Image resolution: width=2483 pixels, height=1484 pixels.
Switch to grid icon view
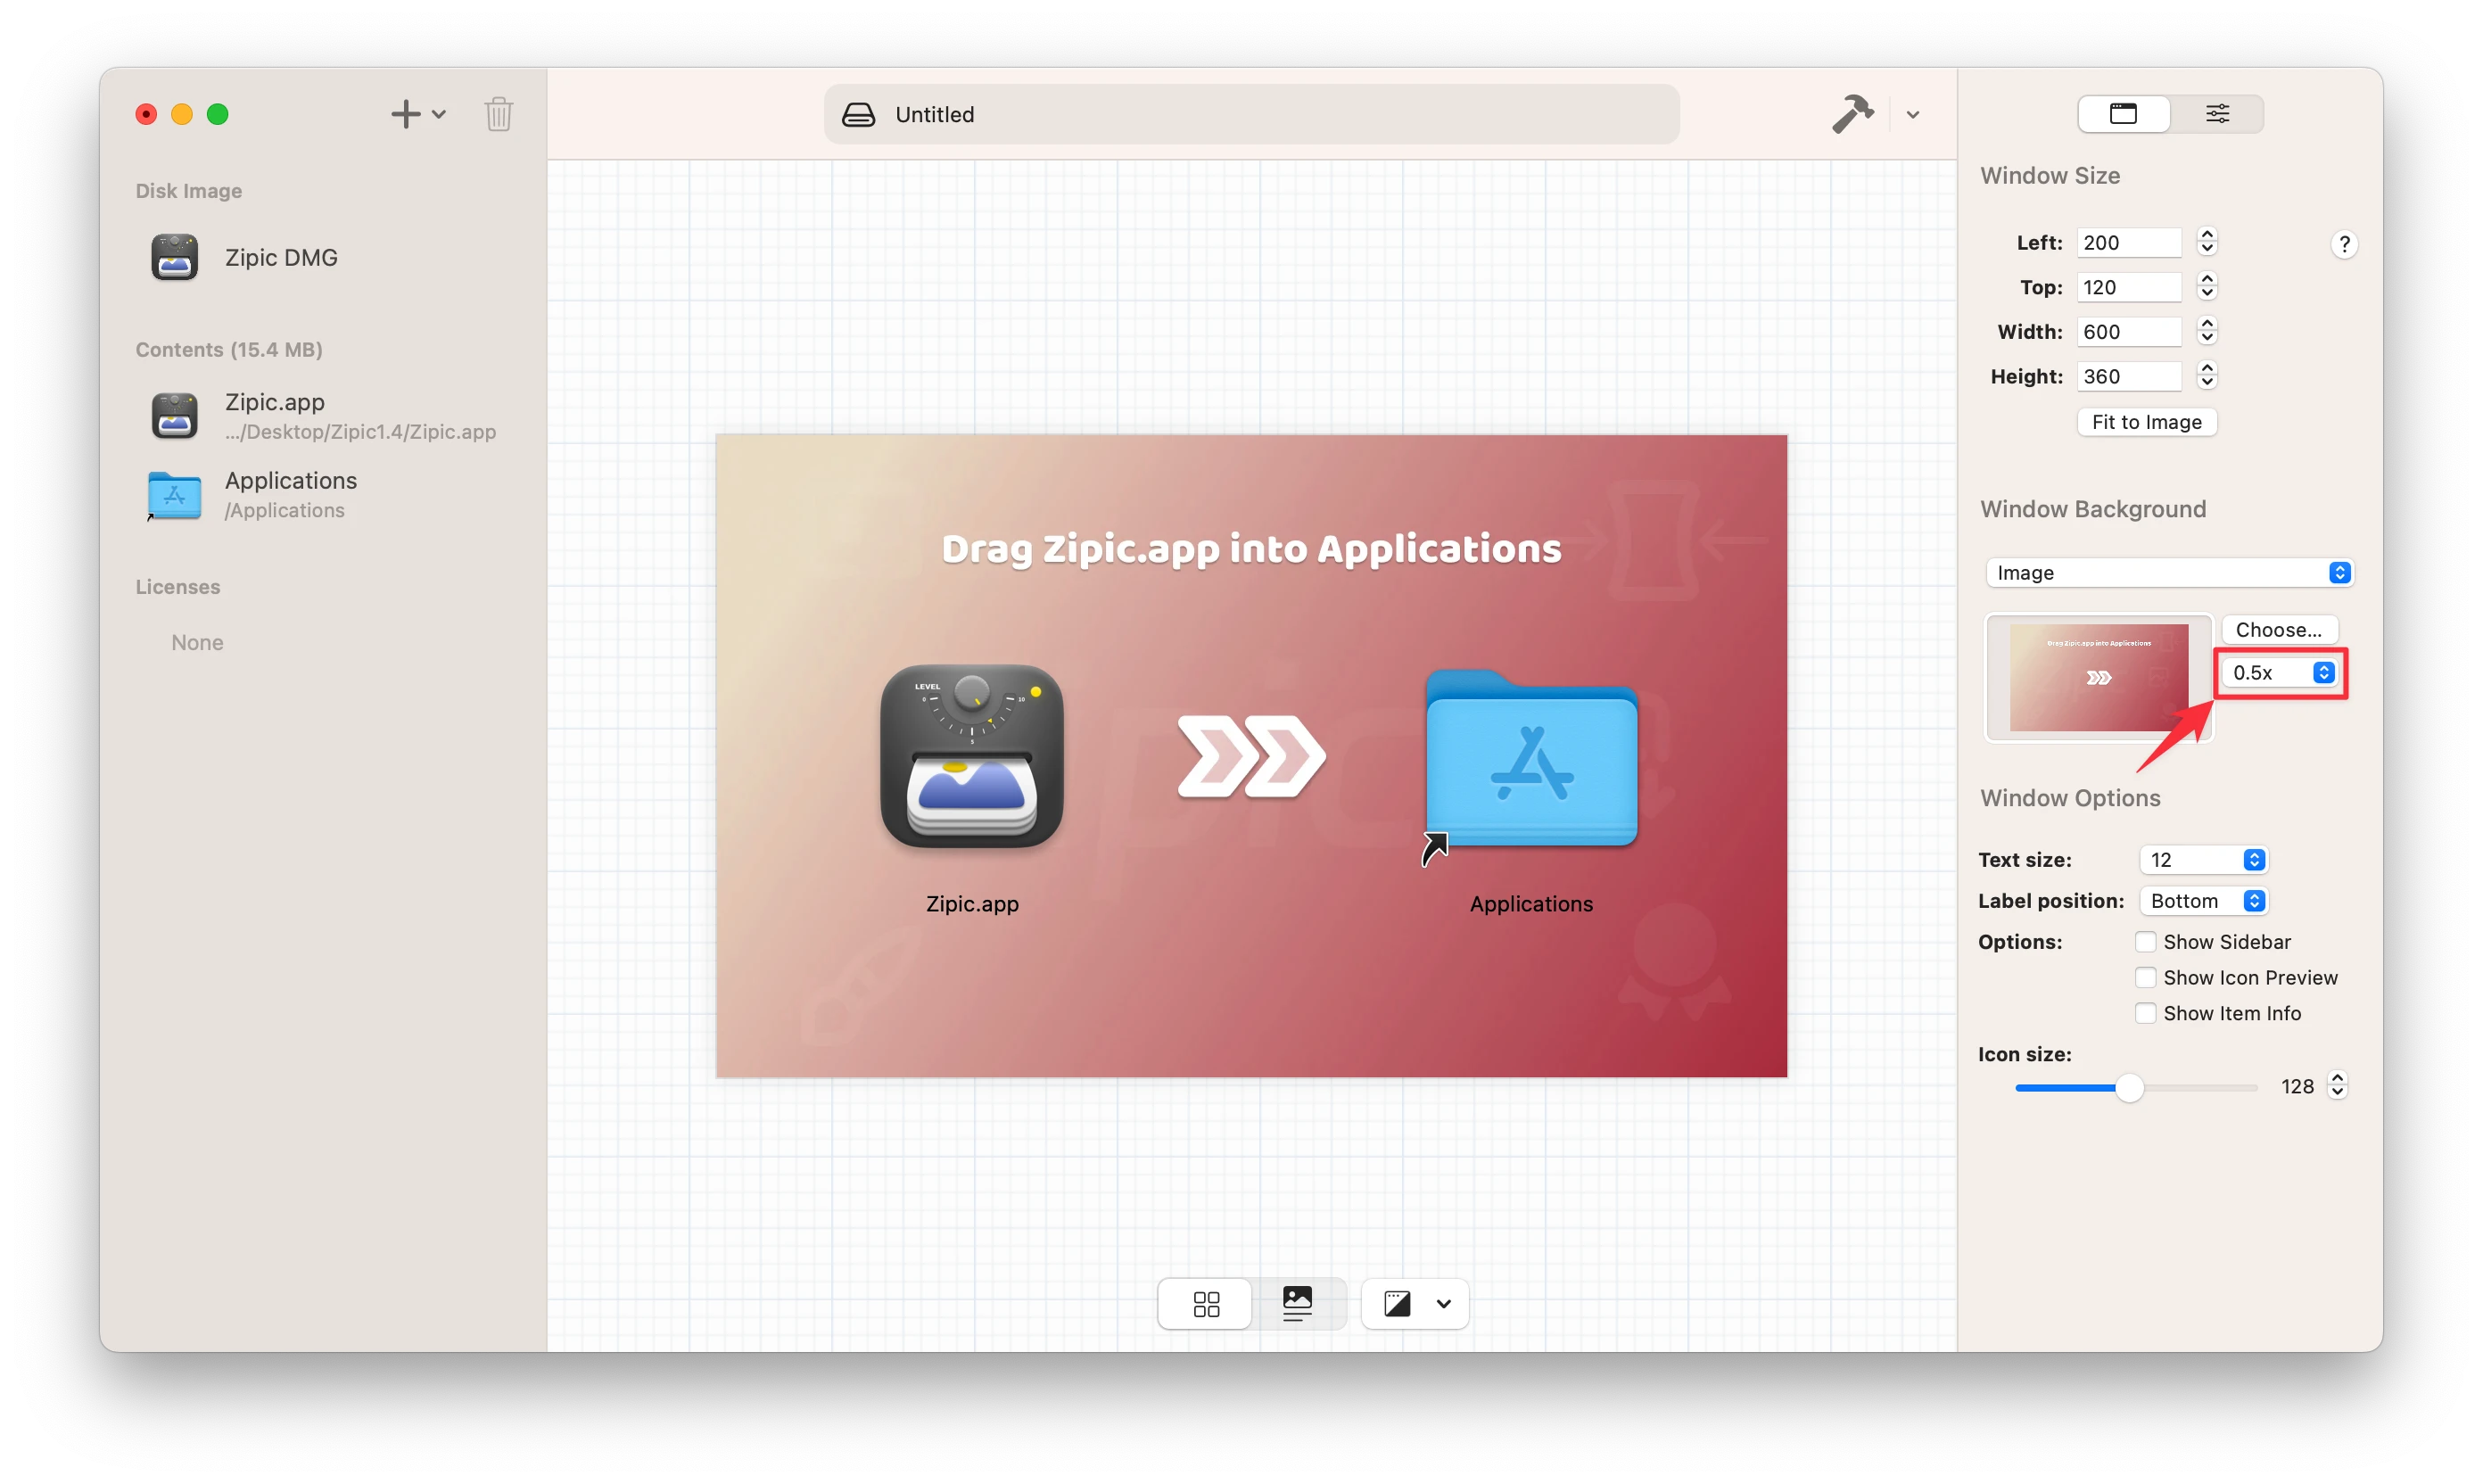tap(1206, 1303)
